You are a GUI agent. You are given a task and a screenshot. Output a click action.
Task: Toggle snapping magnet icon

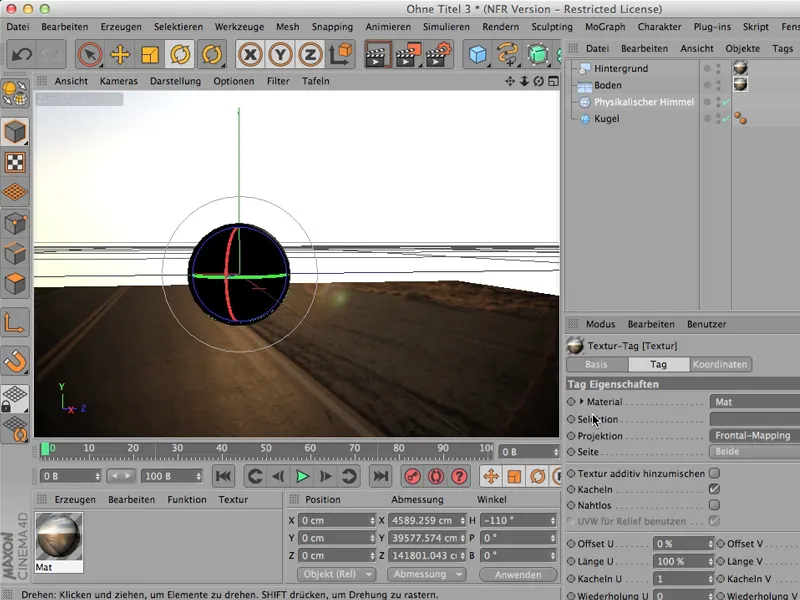[15, 362]
